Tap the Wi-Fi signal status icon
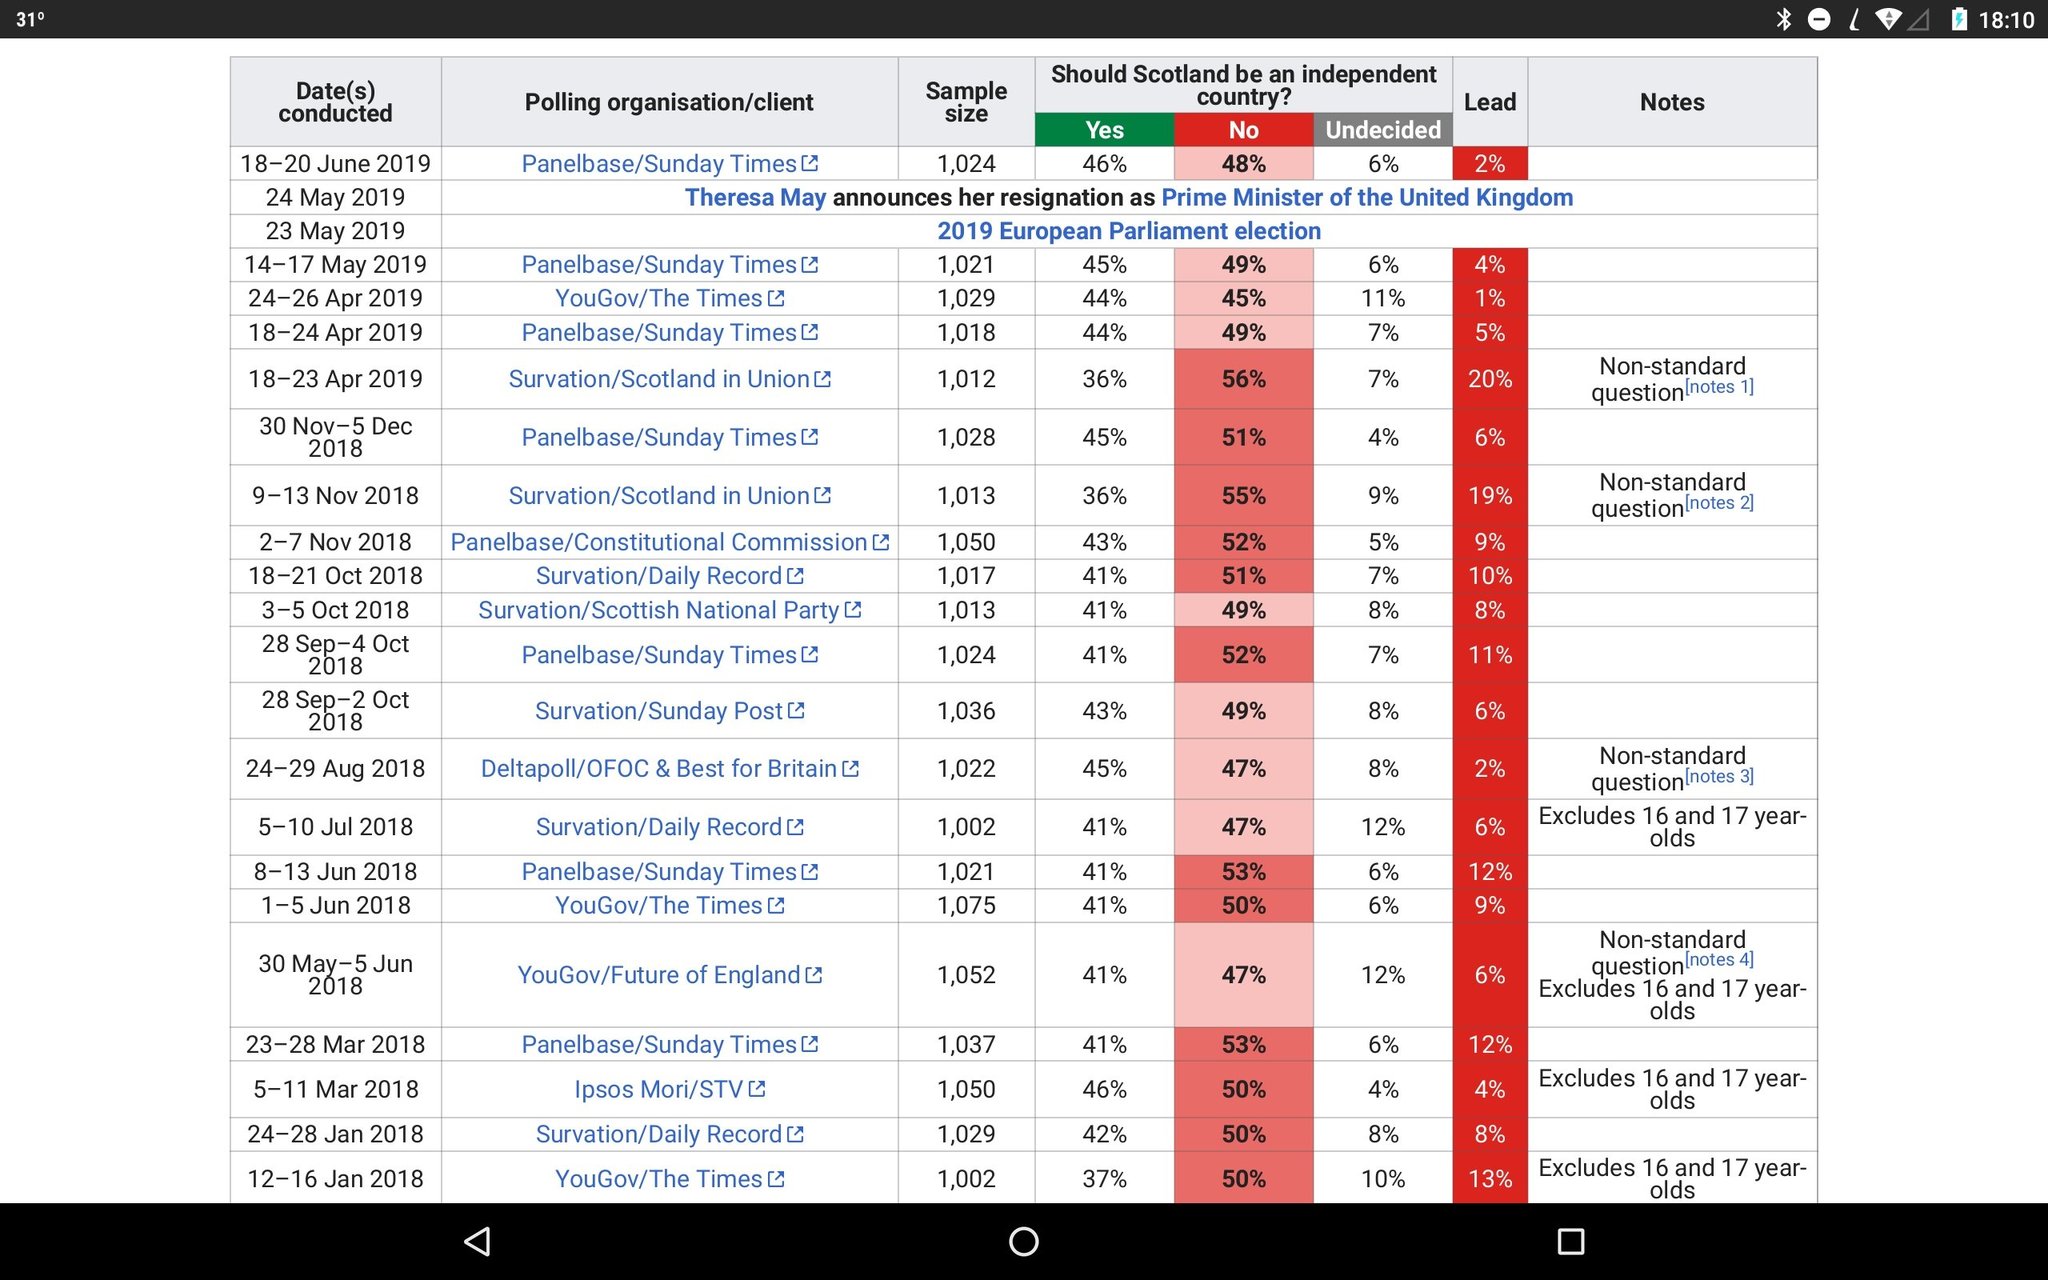 [x=1887, y=19]
